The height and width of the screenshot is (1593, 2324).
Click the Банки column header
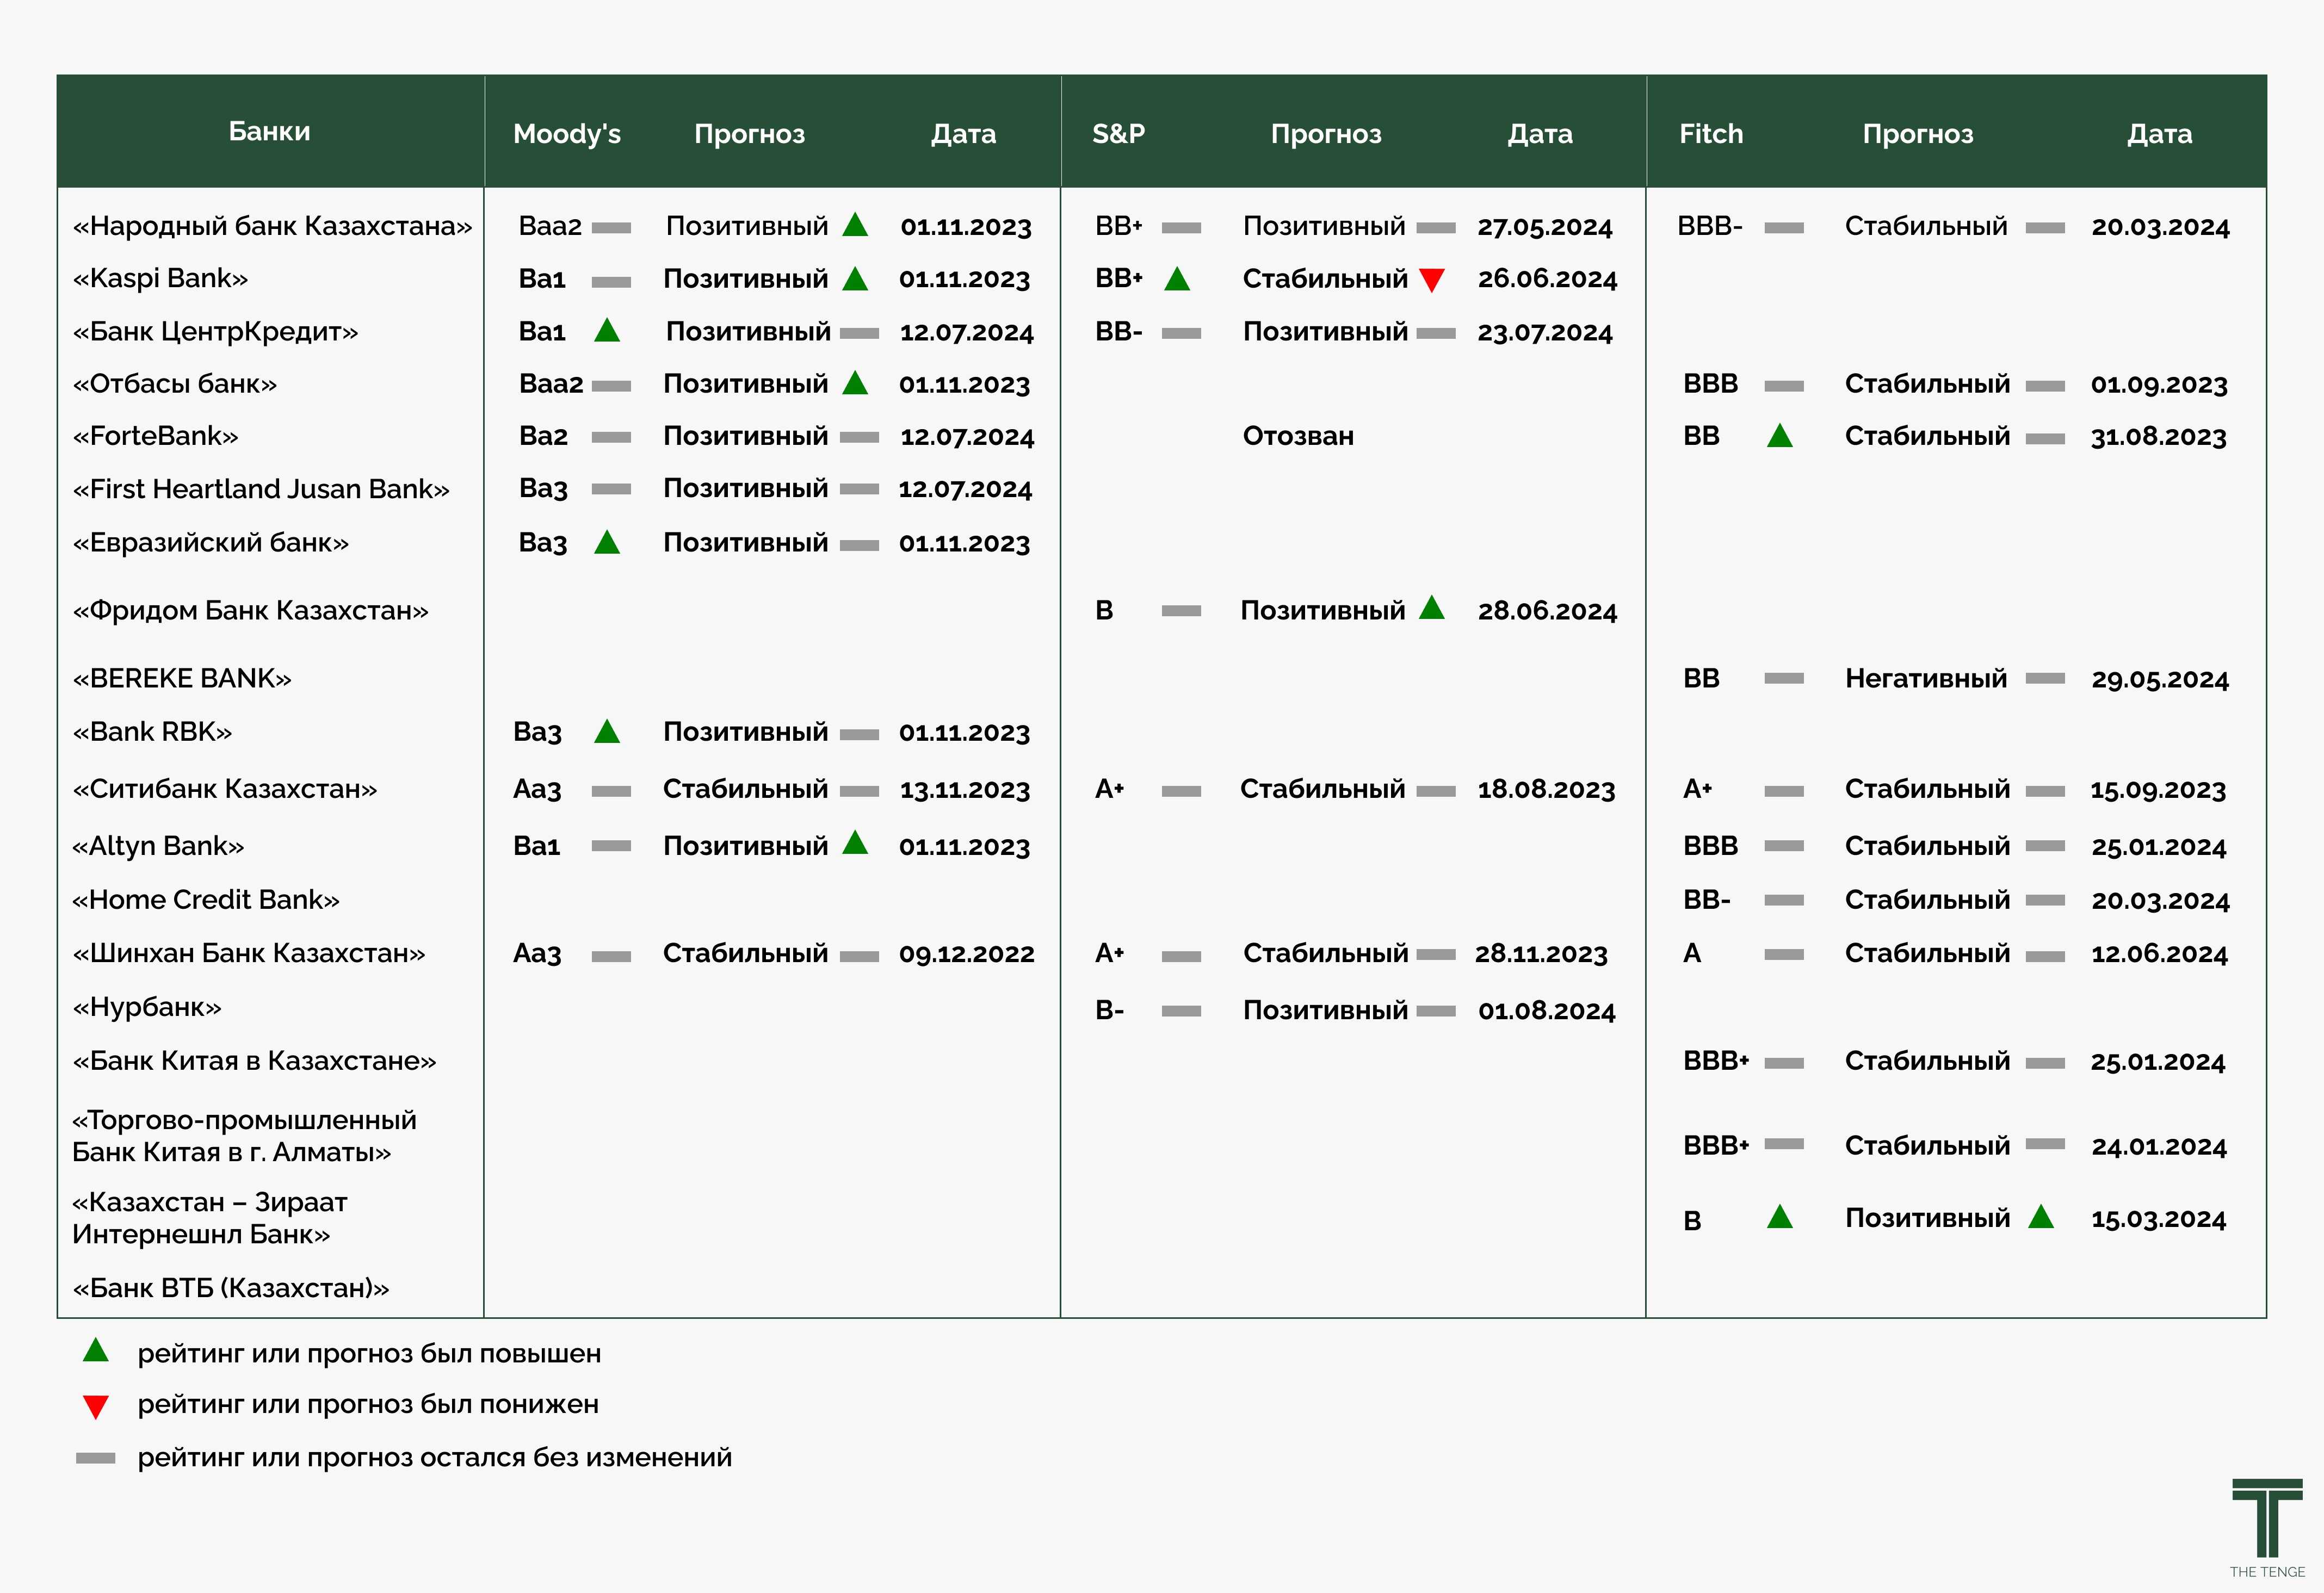click(269, 131)
